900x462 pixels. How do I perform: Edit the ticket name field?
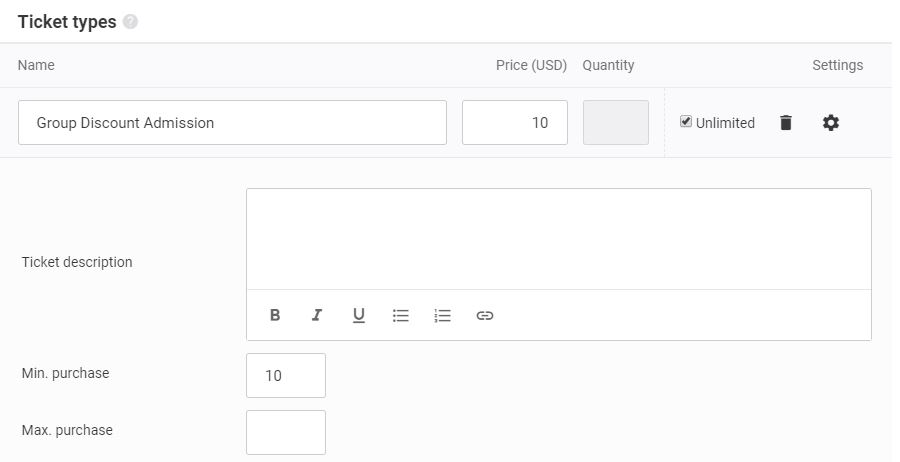tap(232, 123)
